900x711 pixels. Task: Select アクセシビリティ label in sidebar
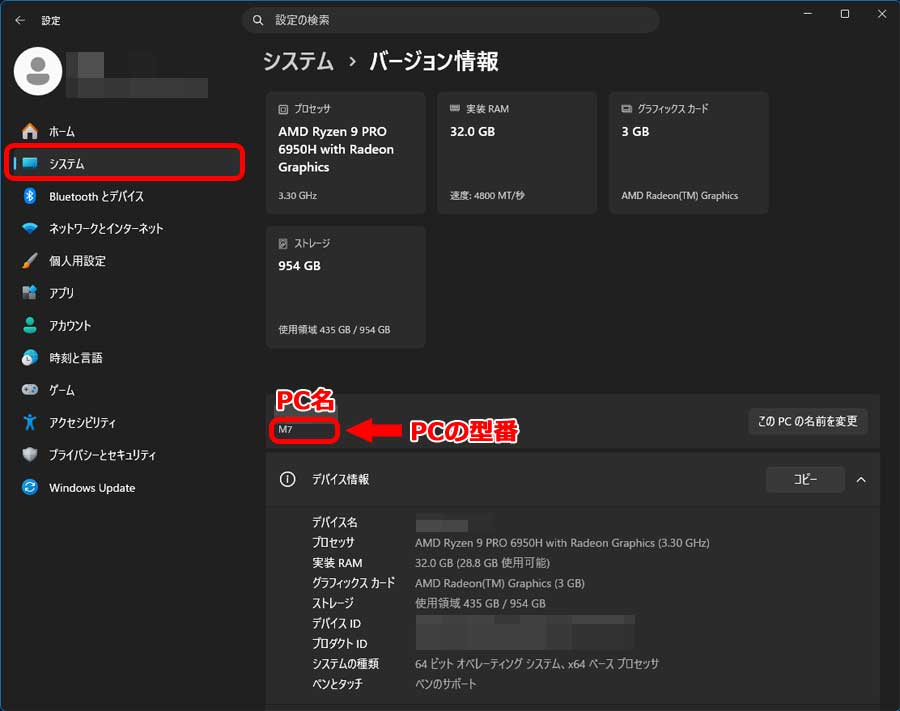click(x=83, y=423)
